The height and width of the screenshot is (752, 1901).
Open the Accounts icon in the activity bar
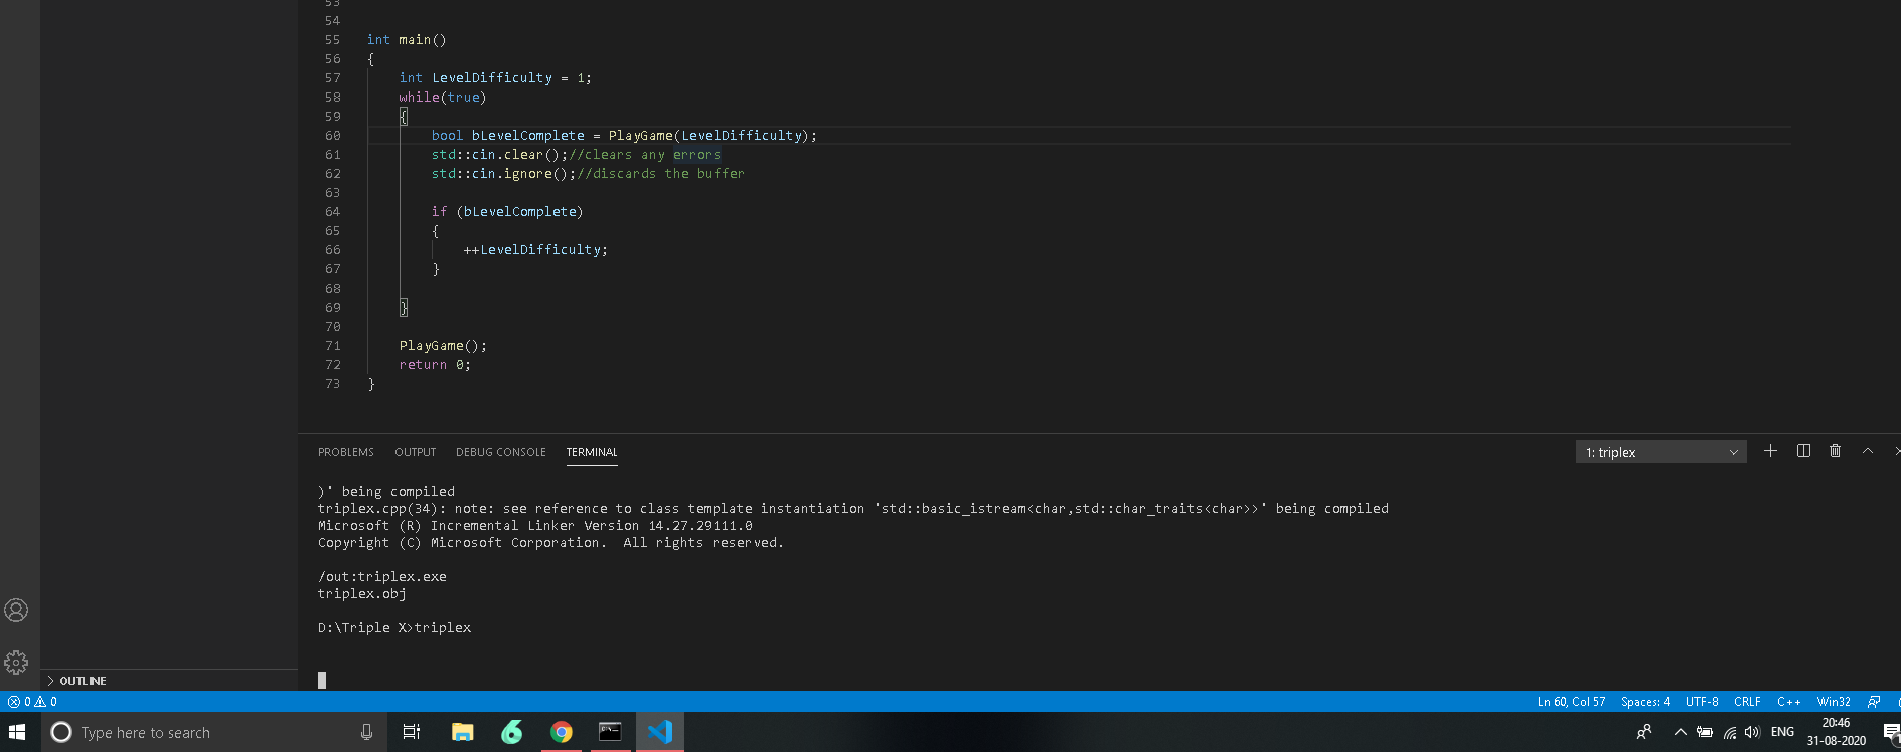[16, 609]
